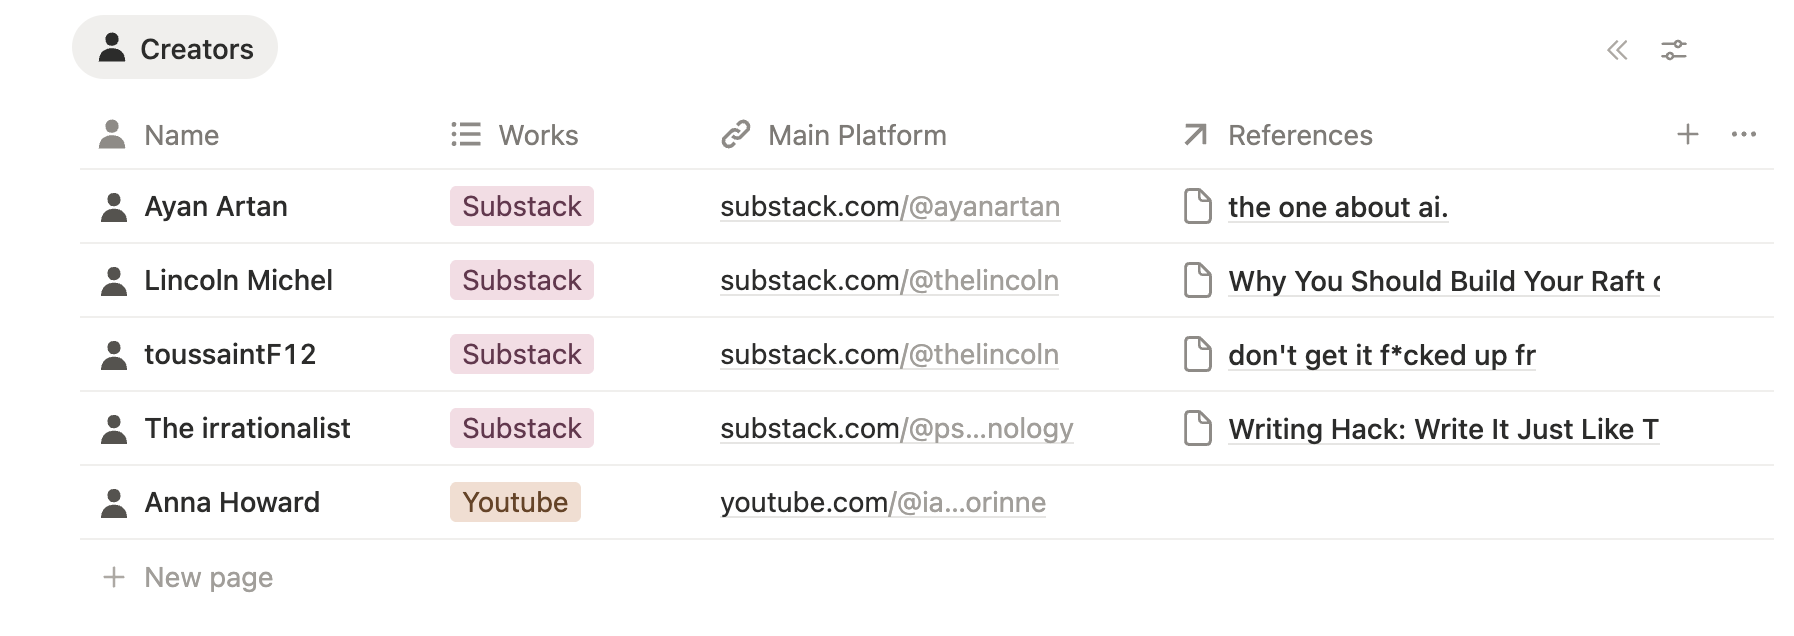The image size is (1794, 636).
Task: Open substack.com/@ayanartan link
Action: click(889, 207)
